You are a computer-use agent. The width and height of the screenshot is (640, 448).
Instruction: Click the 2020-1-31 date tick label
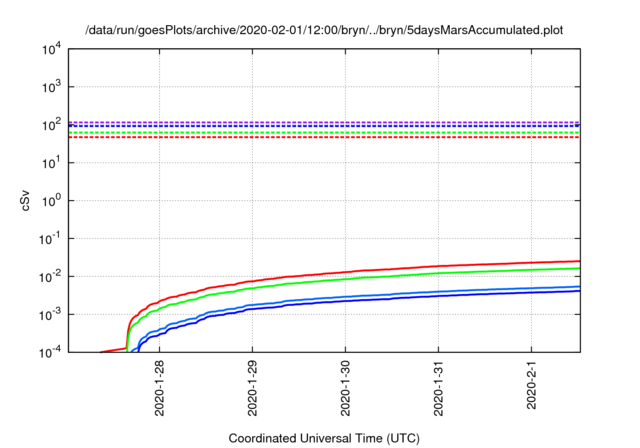point(438,388)
